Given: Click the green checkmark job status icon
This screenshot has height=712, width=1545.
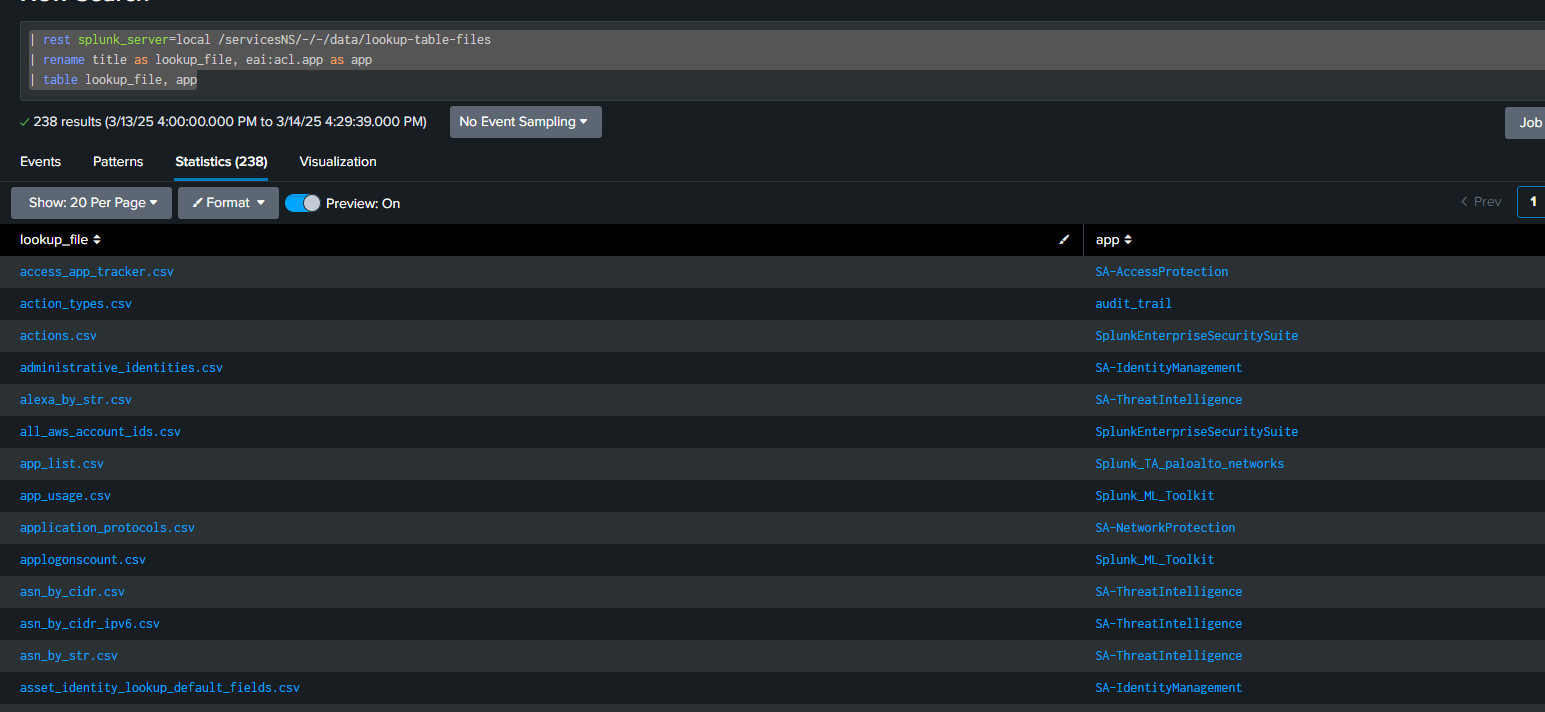Looking at the screenshot, I should (x=25, y=122).
